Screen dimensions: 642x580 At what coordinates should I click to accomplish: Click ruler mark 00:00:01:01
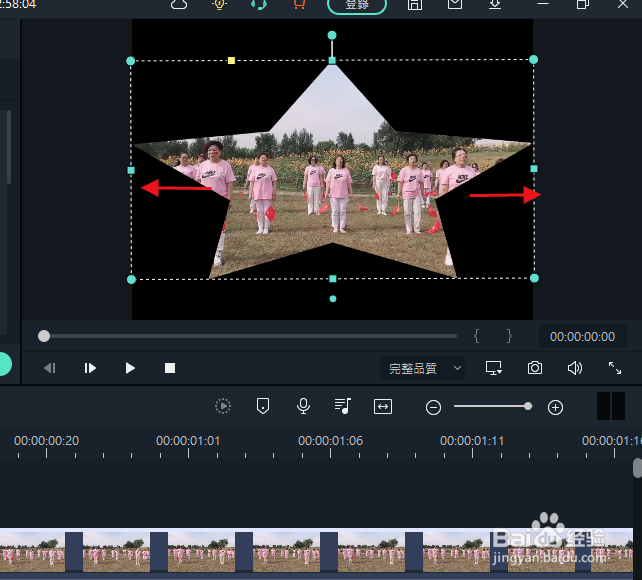(188, 441)
